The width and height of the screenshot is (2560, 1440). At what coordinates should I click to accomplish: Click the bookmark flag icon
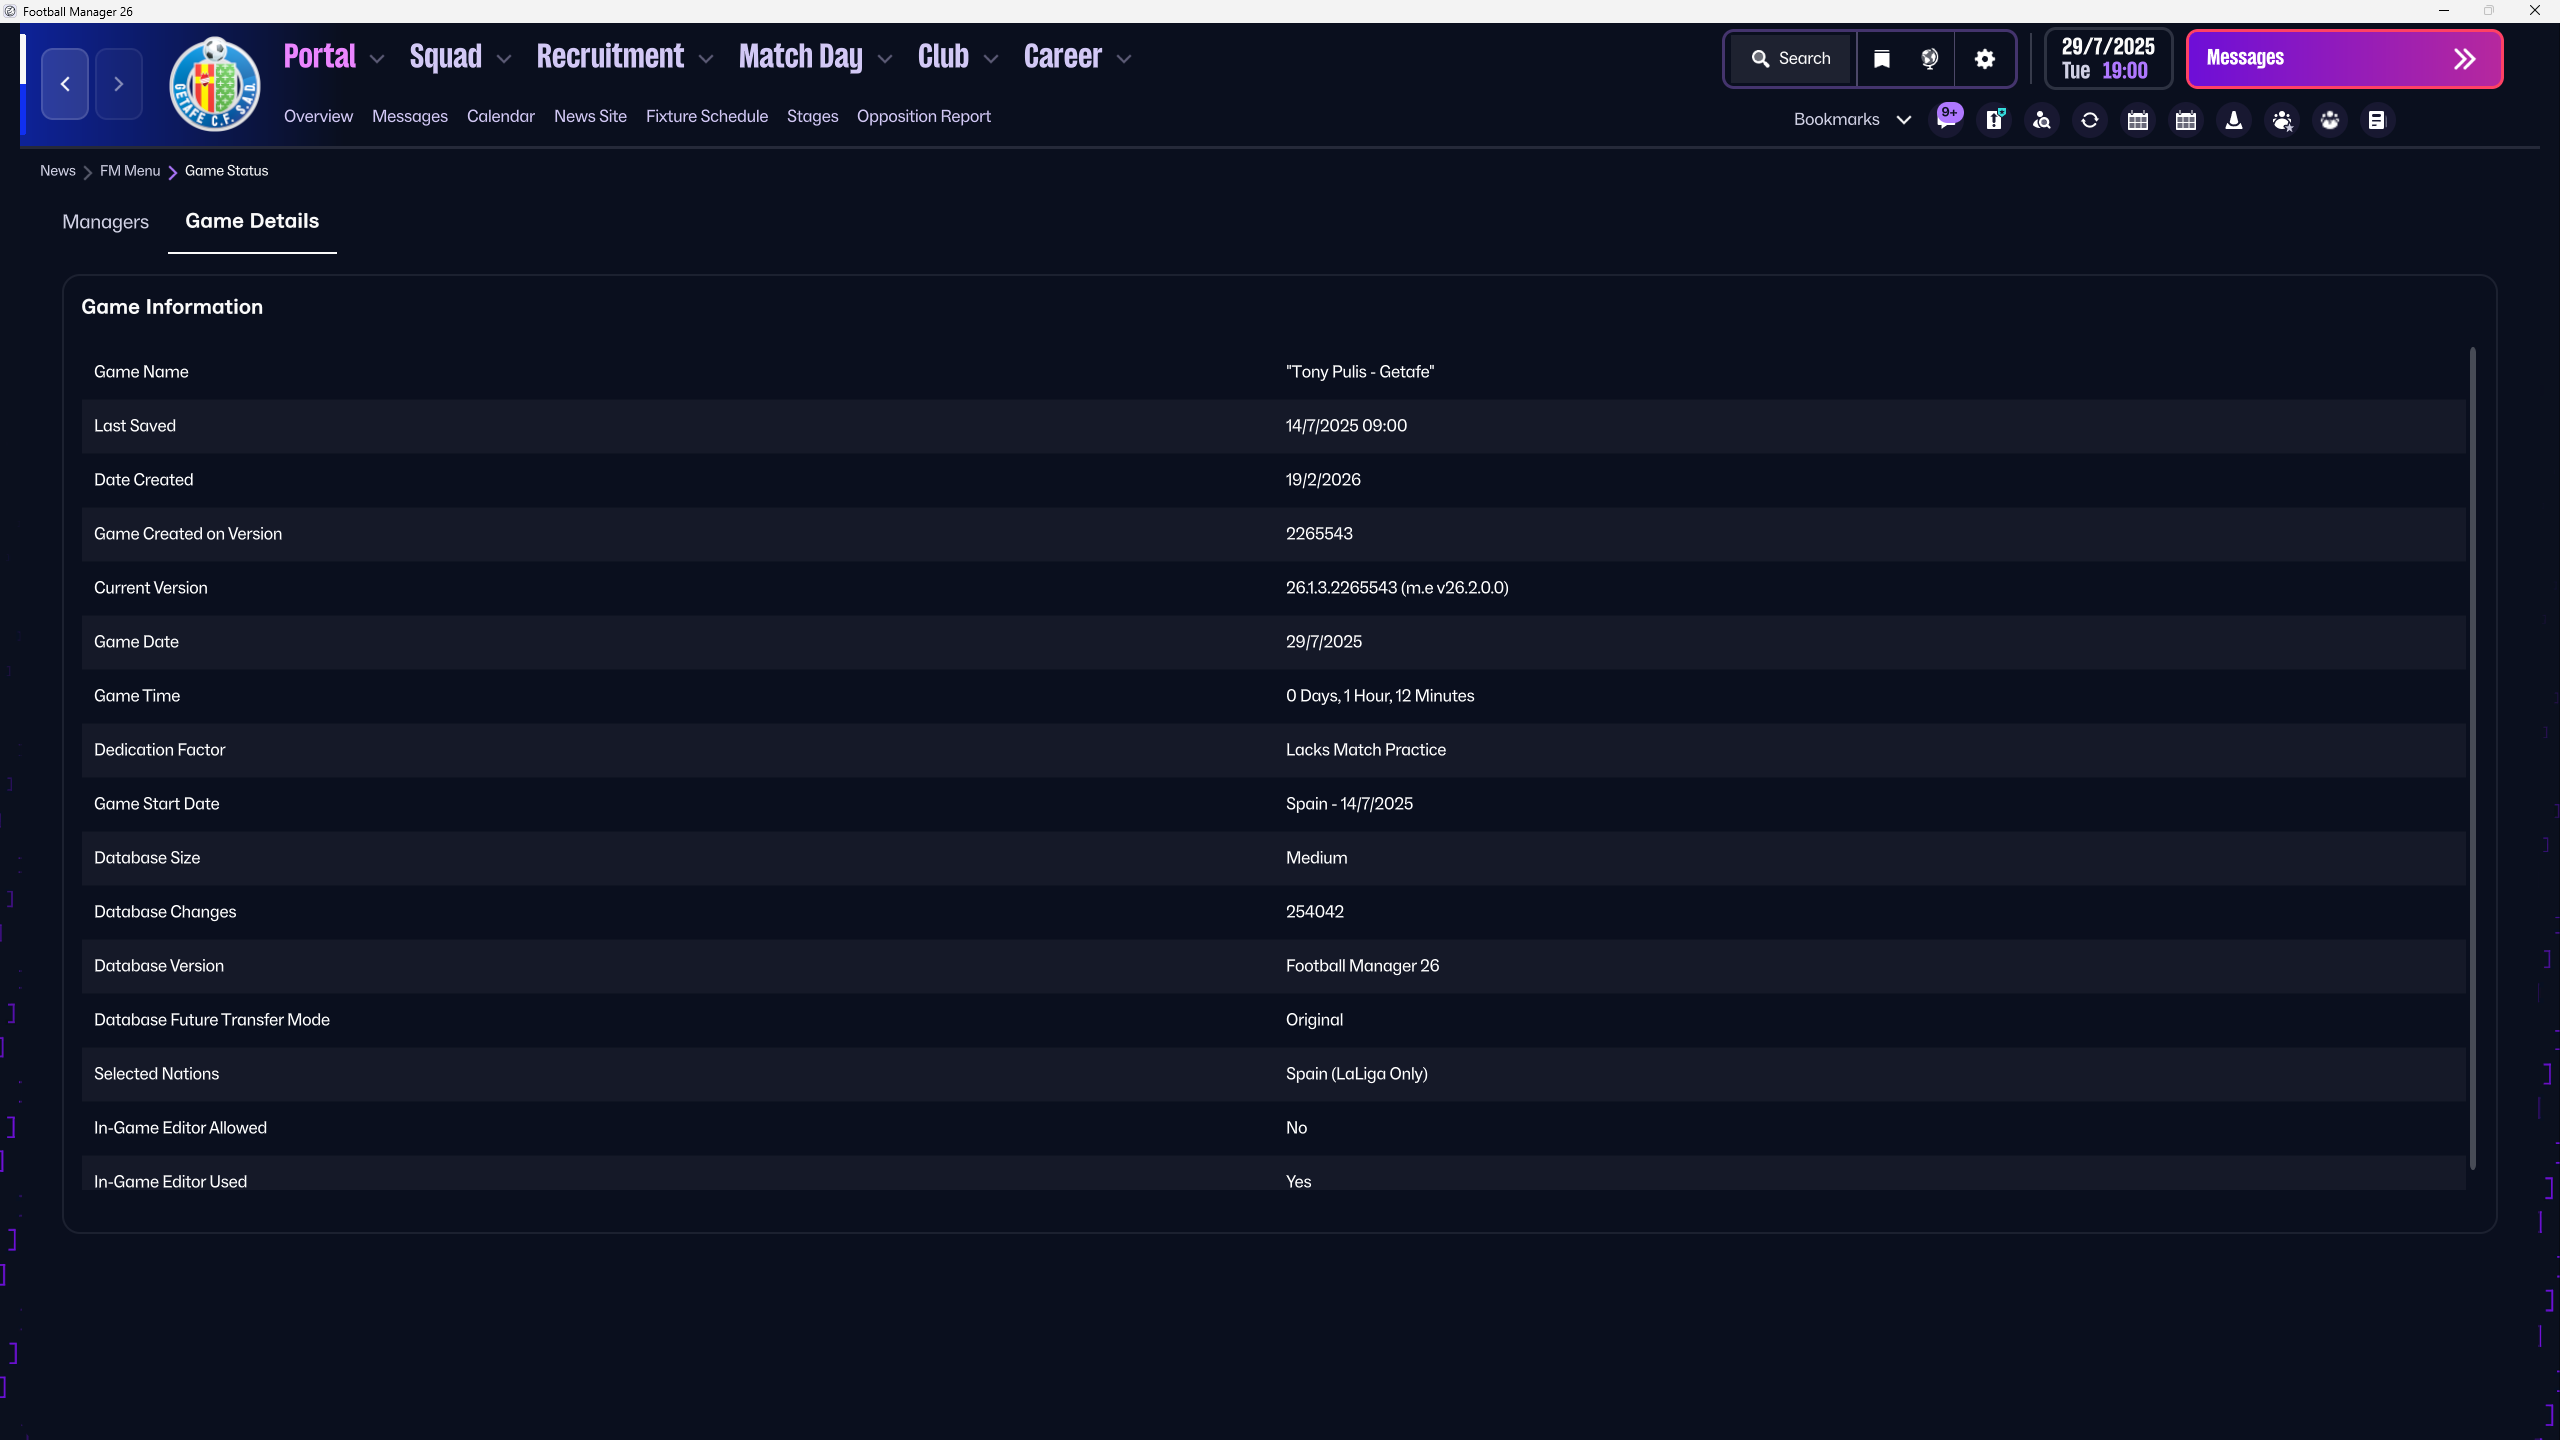click(x=1882, y=59)
